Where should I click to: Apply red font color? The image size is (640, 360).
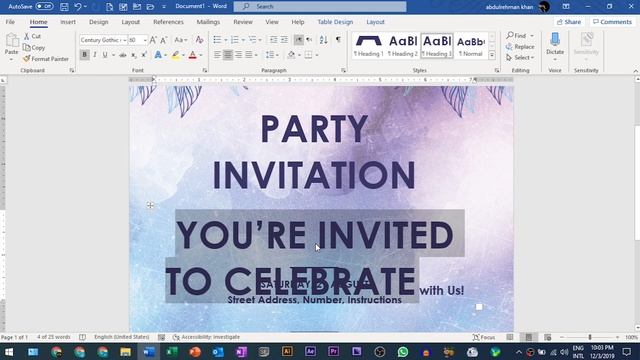193,55
